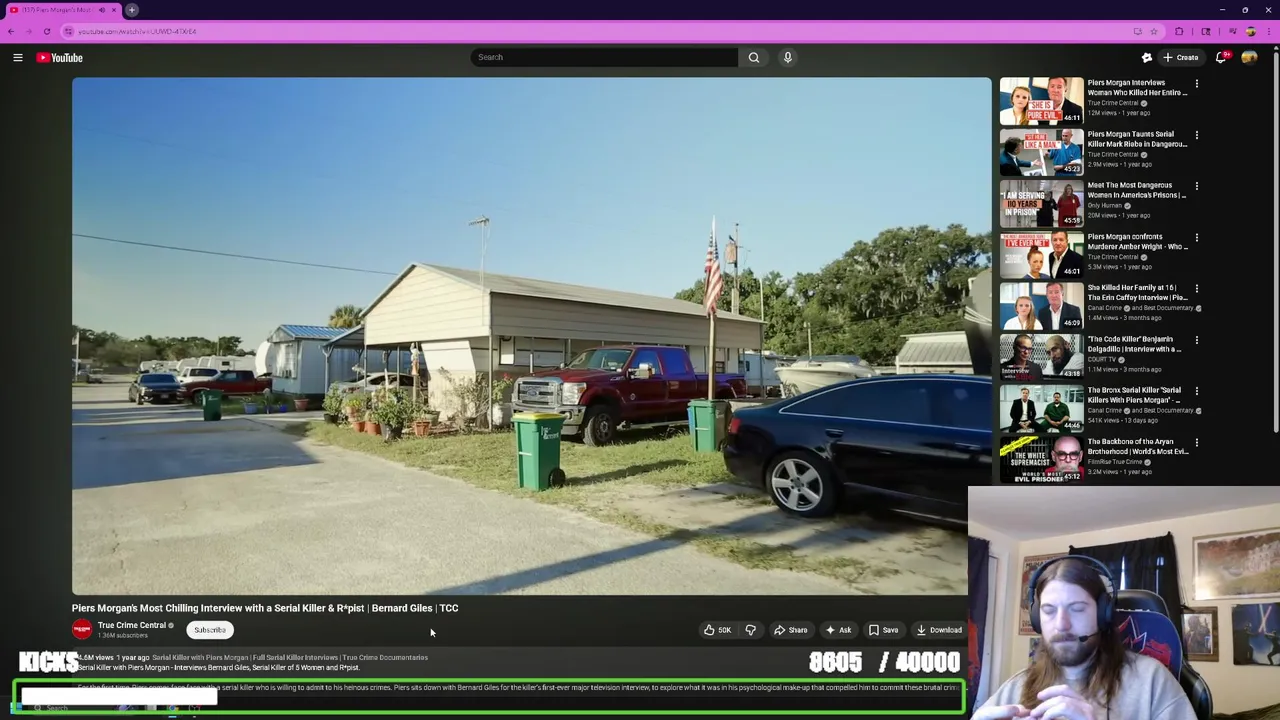Open the YouTube hamburger guide menu
The image size is (1280, 720).
click(x=18, y=58)
